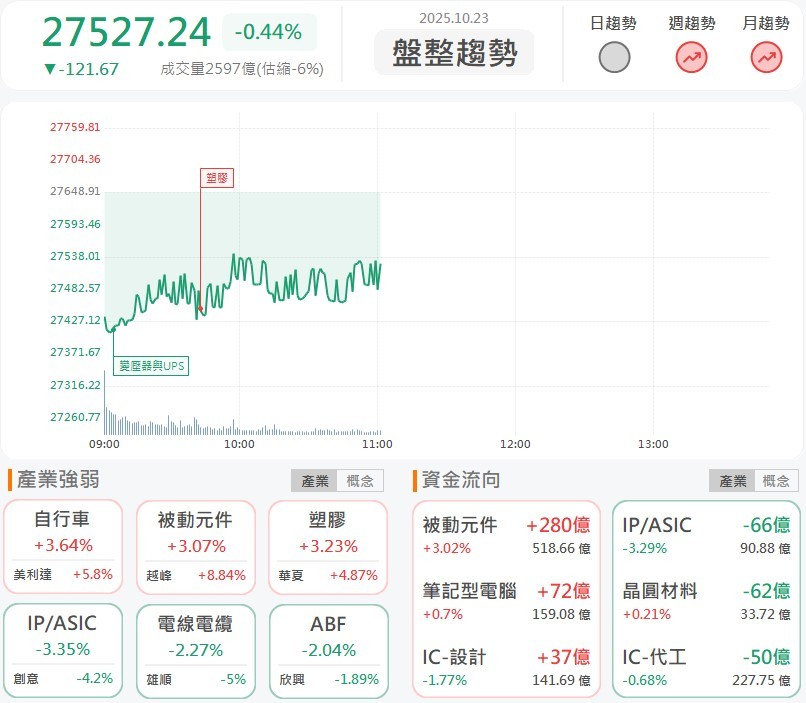
Task: Open the ABF card showing -2.04%
Action: (328, 650)
